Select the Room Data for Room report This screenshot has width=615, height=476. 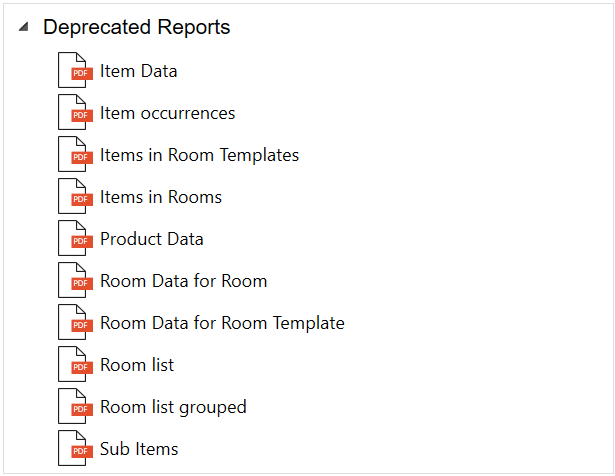click(x=183, y=281)
